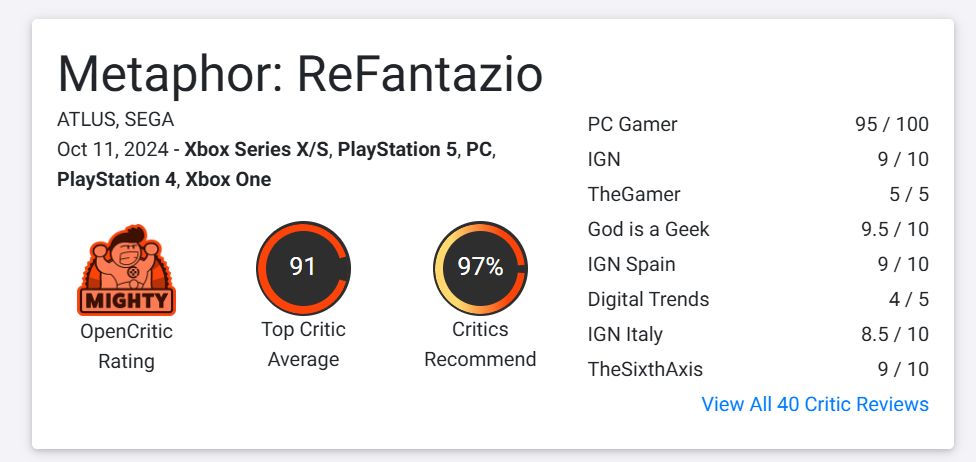Click the ATLUS, SEGA publisher text

click(116, 120)
